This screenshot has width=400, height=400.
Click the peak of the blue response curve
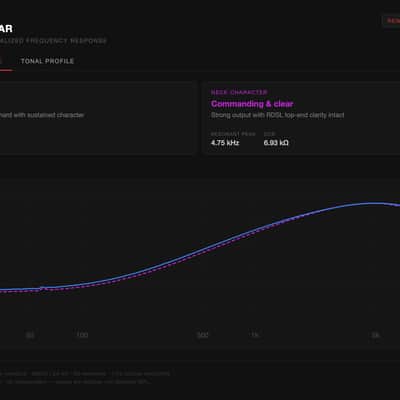click(373, 203)
